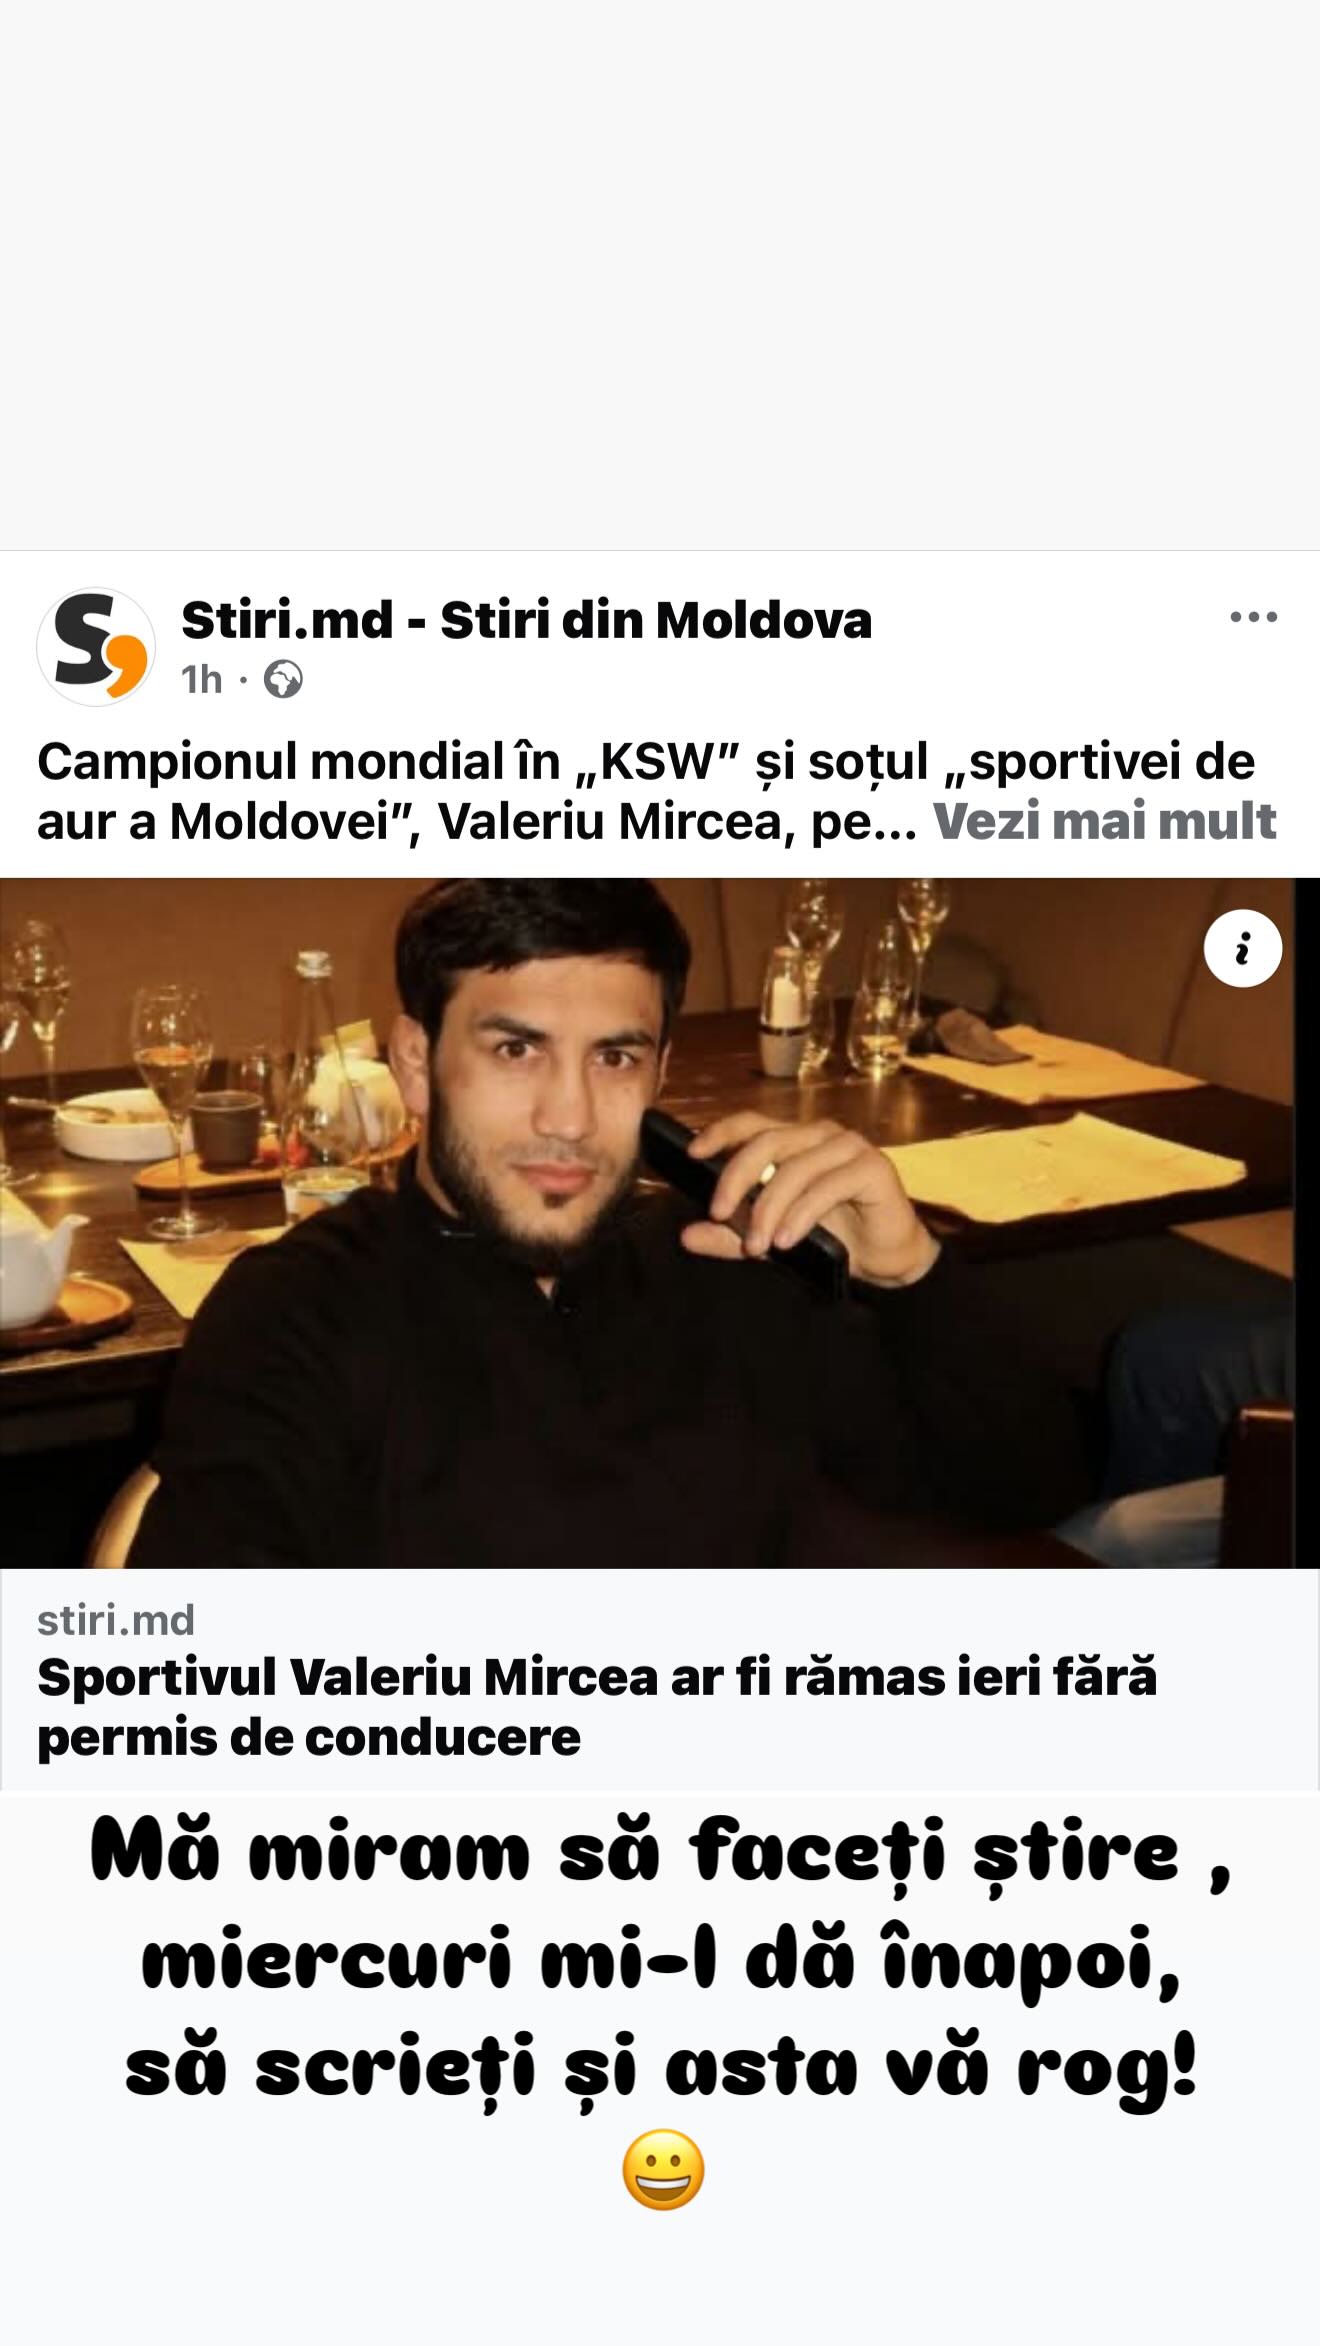The height and width of the screenshot is (2346, 1320).
Task: Tap the grinning face emoji sticker
Action: pos(663,2170)
